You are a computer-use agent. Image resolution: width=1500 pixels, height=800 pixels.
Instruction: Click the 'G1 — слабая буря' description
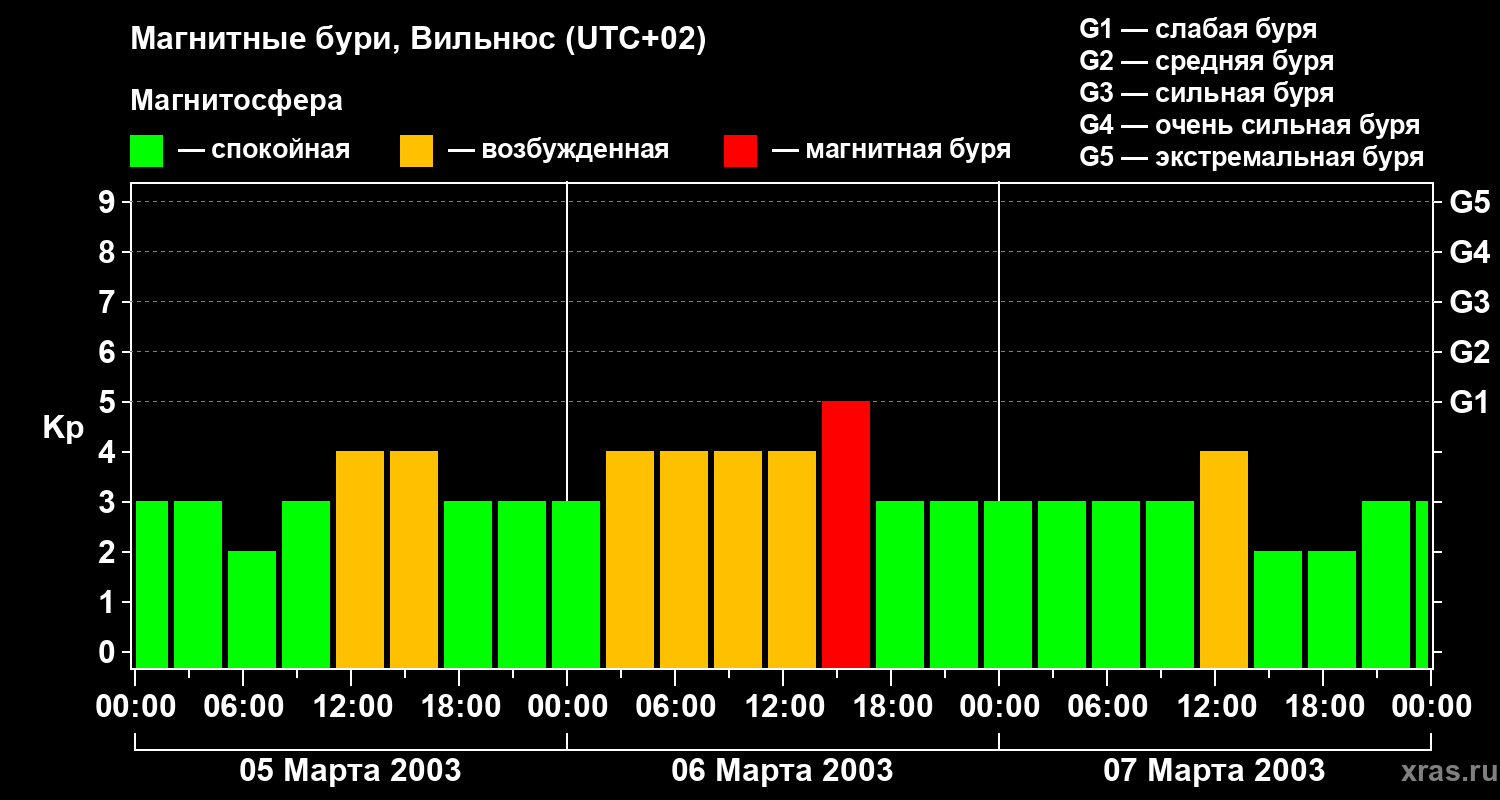click(1198, 29)
